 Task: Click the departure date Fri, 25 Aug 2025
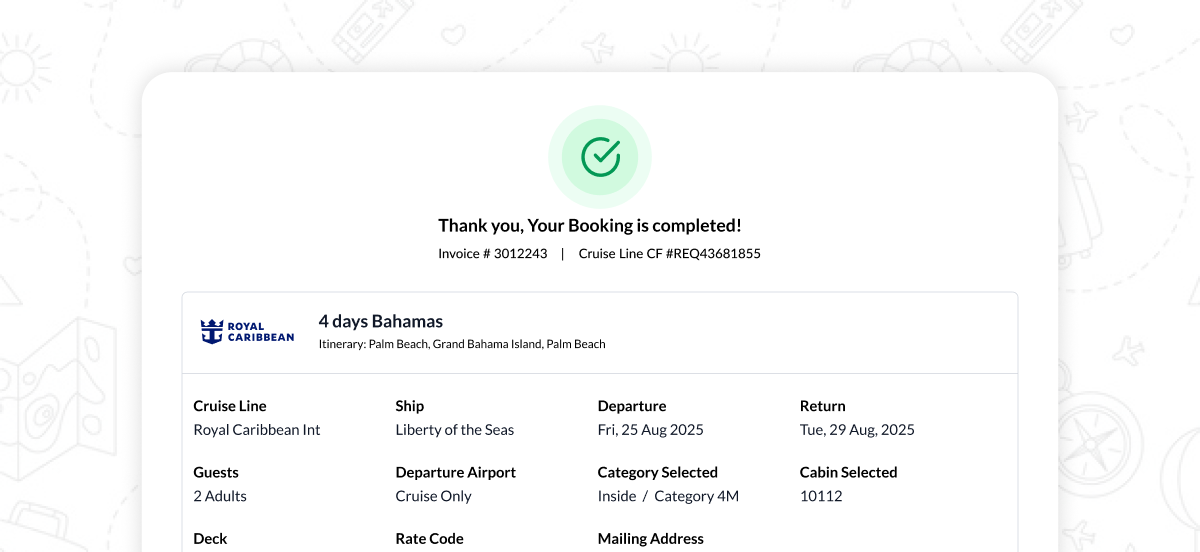pyautogui.click(x=650, y=430)
